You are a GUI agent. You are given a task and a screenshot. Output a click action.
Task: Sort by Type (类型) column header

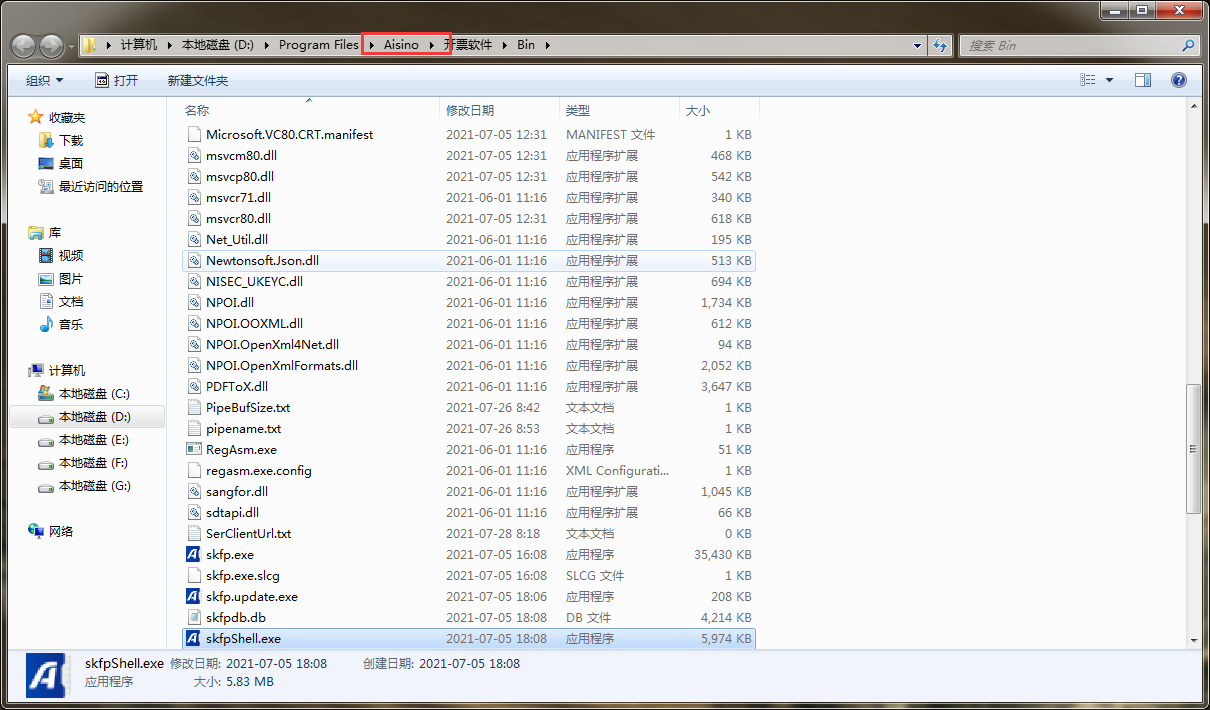coord(619,110)
